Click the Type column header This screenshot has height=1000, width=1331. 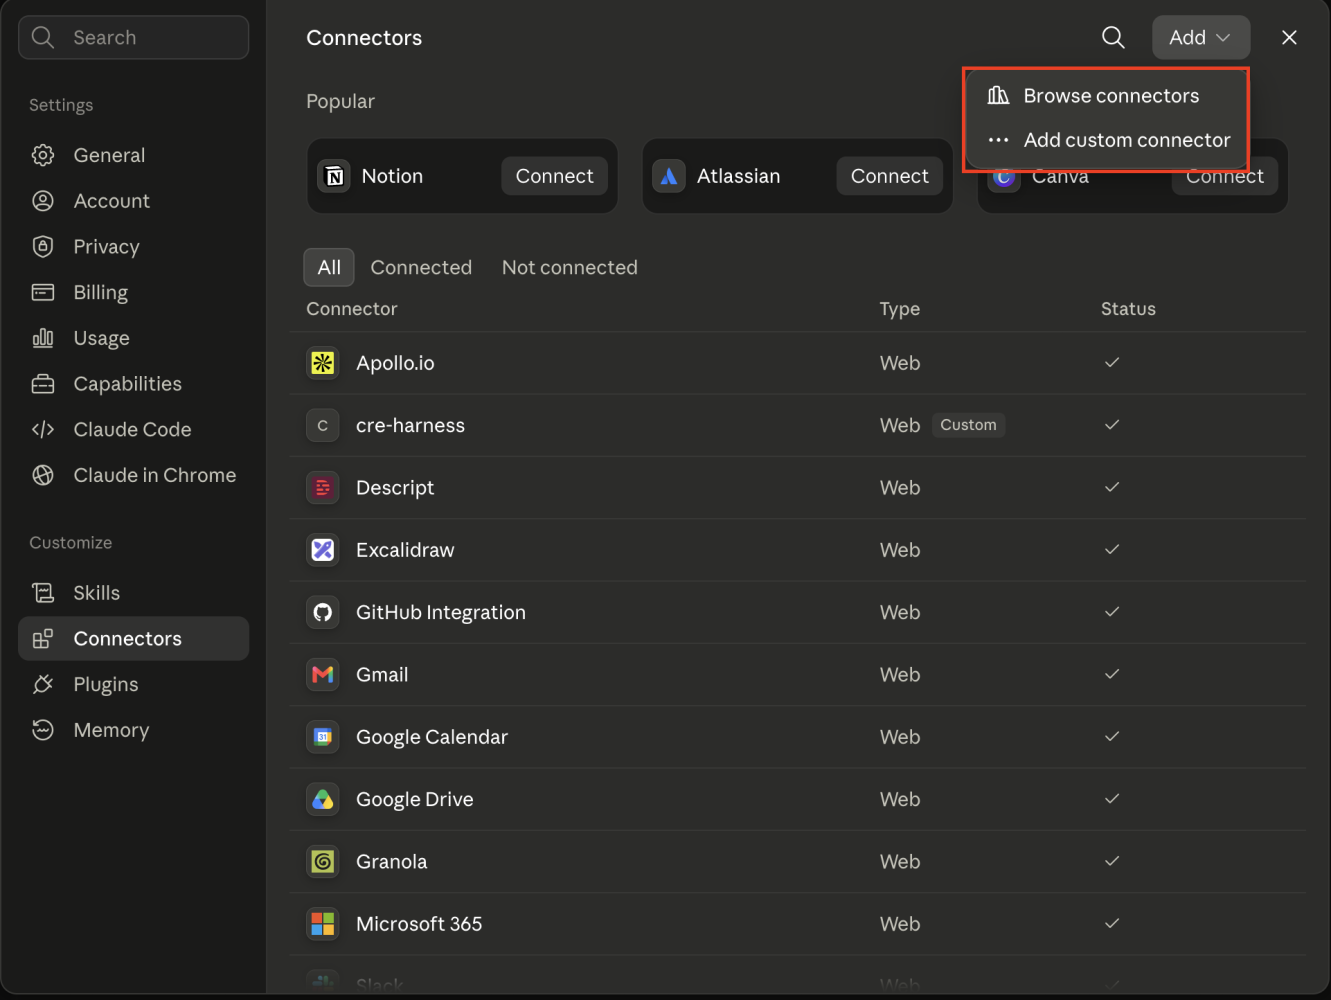900,309
